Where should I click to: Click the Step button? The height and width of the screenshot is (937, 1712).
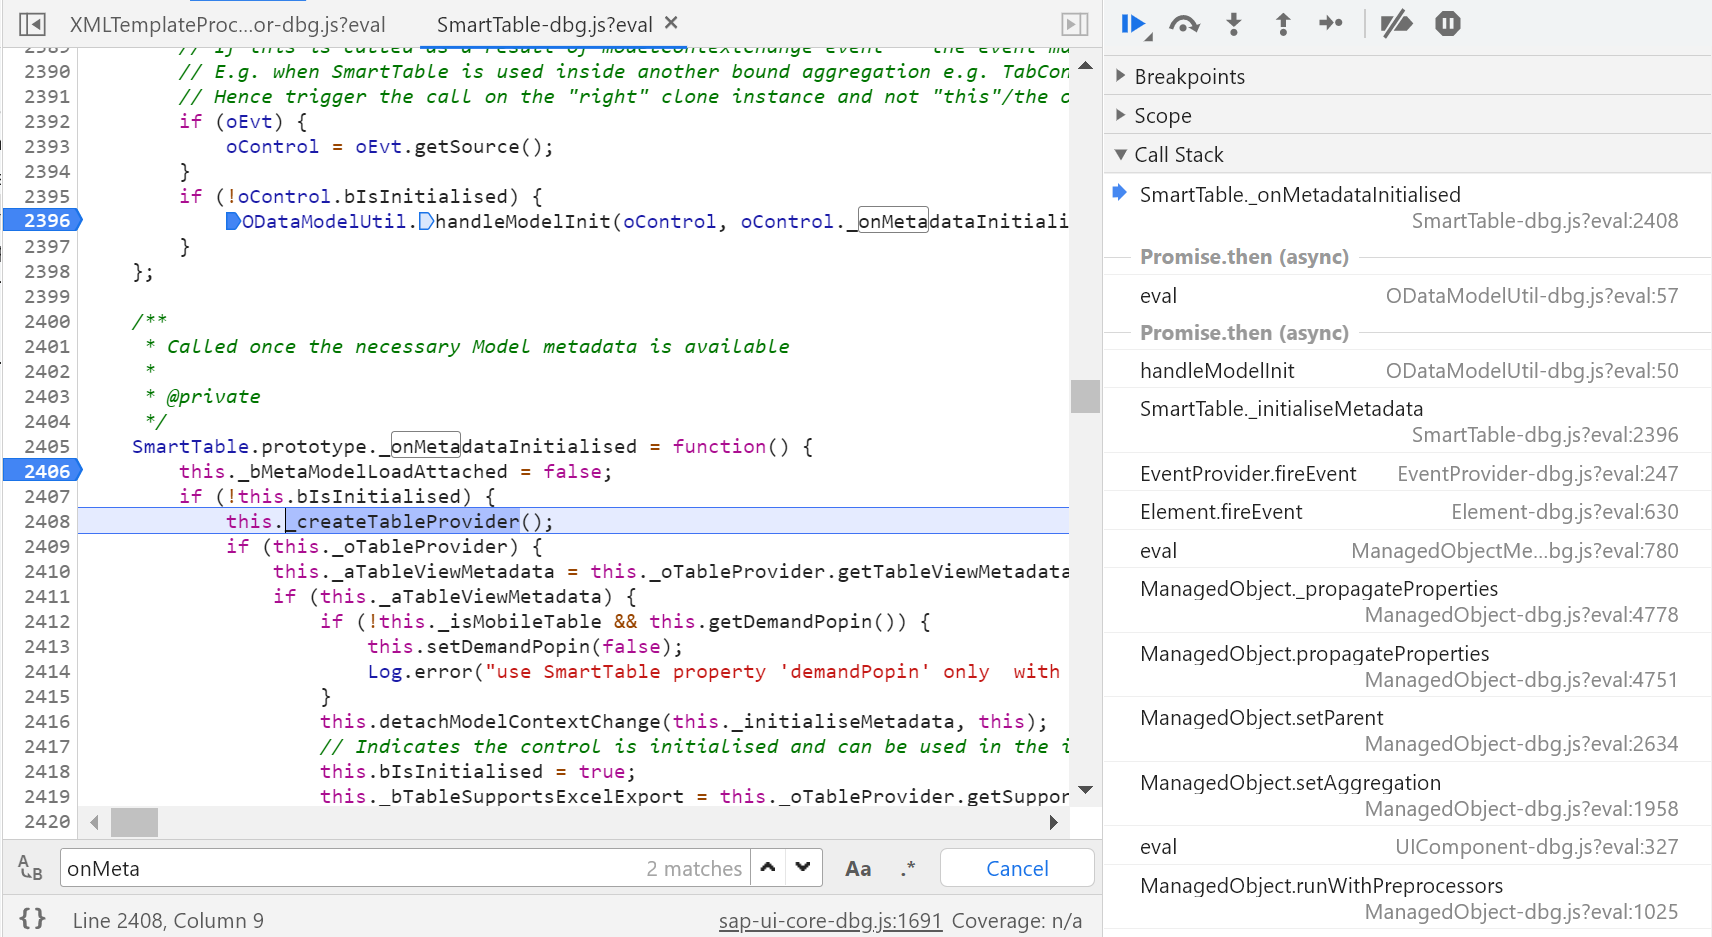[x=1331, y=24]
